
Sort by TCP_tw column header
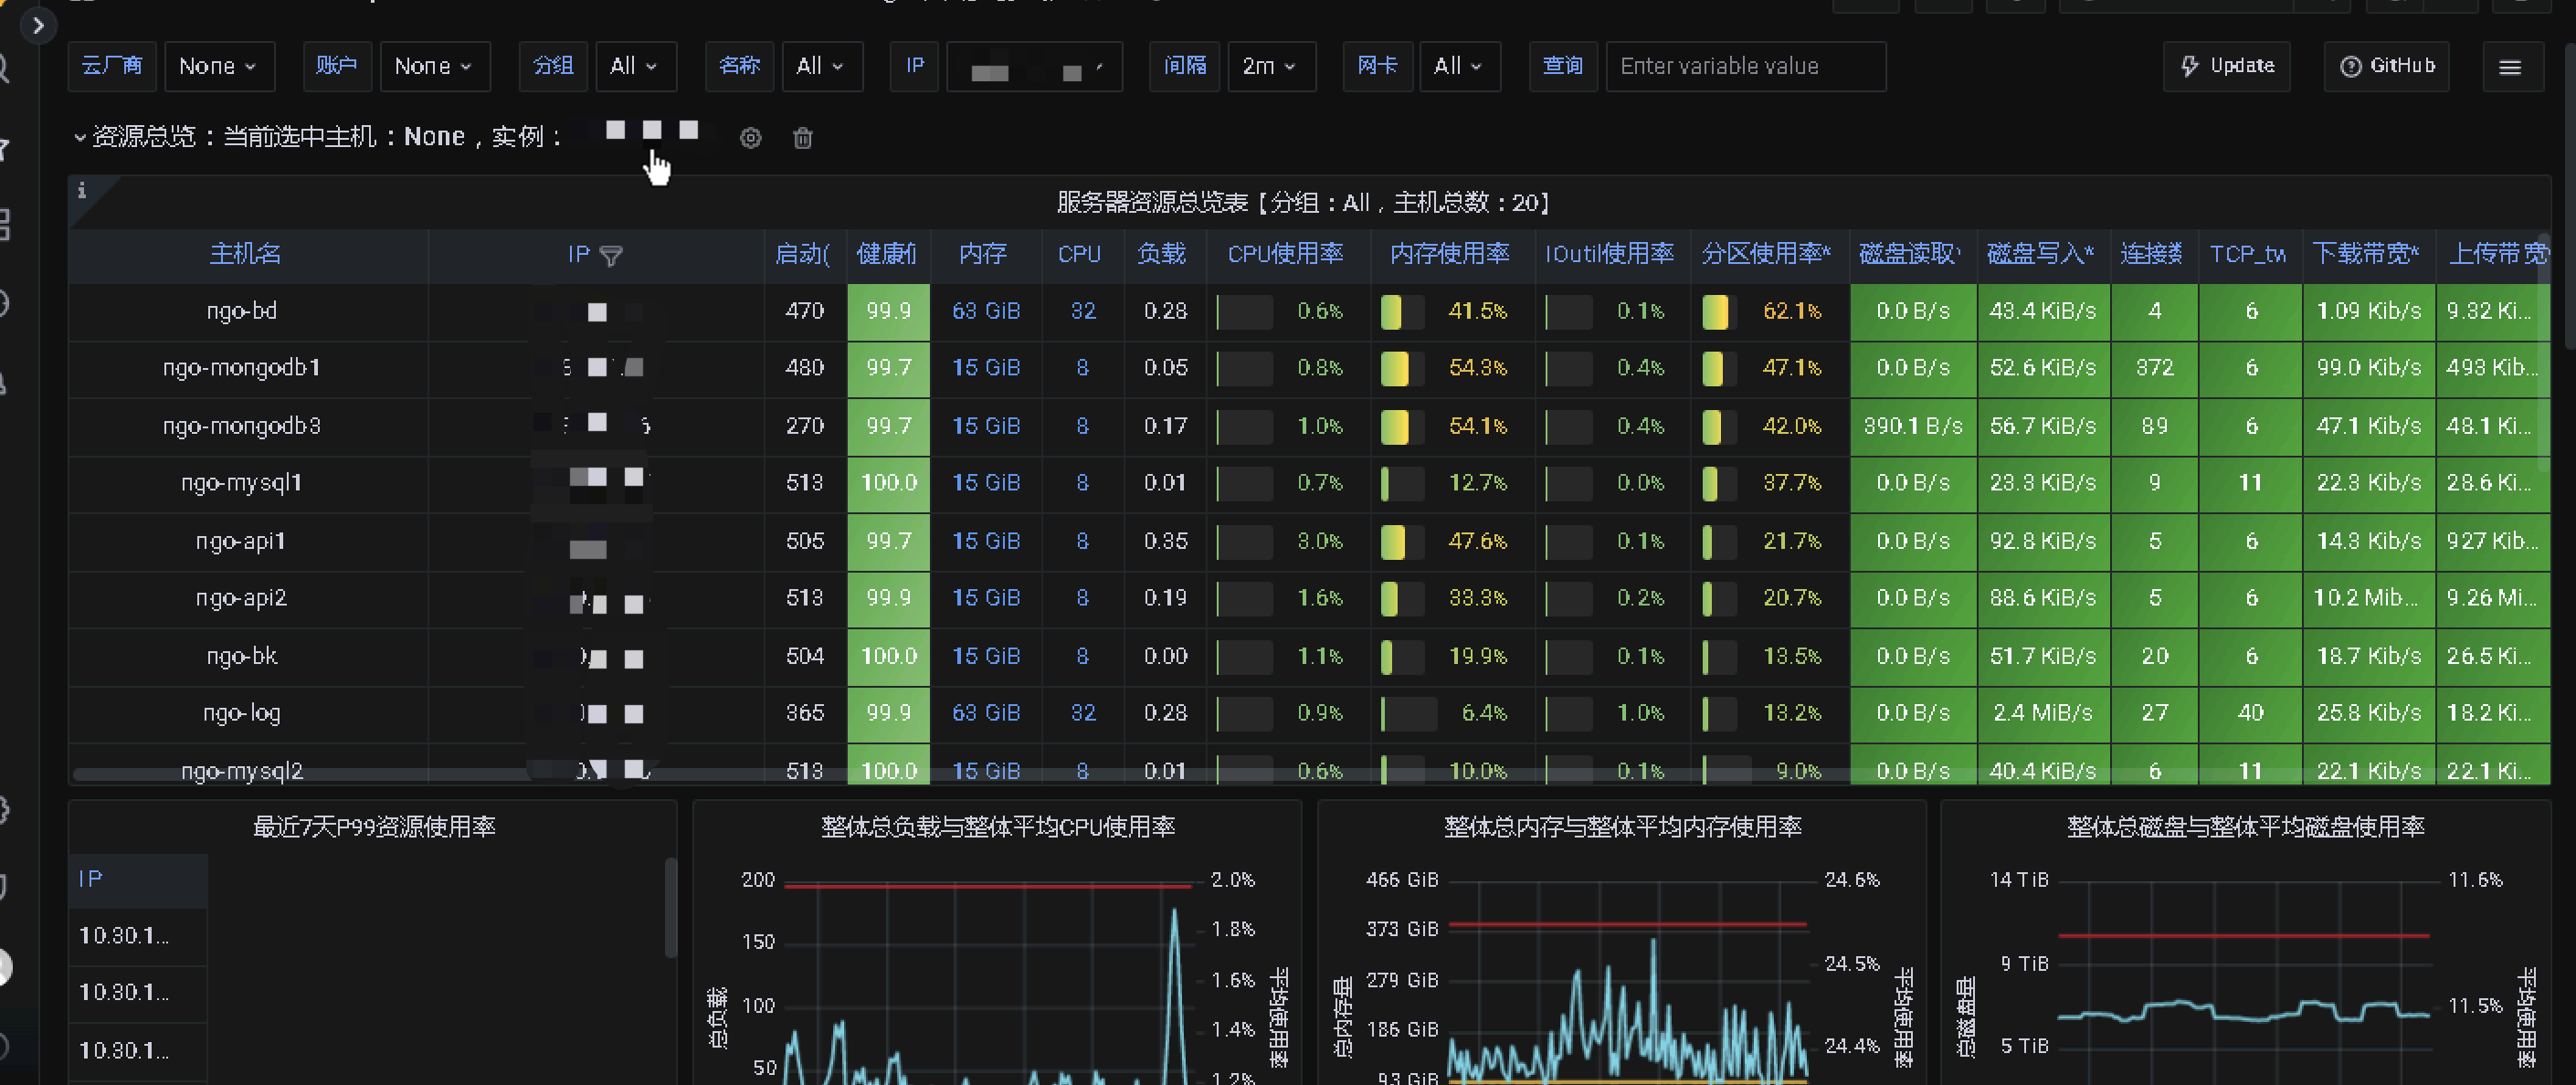coord(2248,255)
